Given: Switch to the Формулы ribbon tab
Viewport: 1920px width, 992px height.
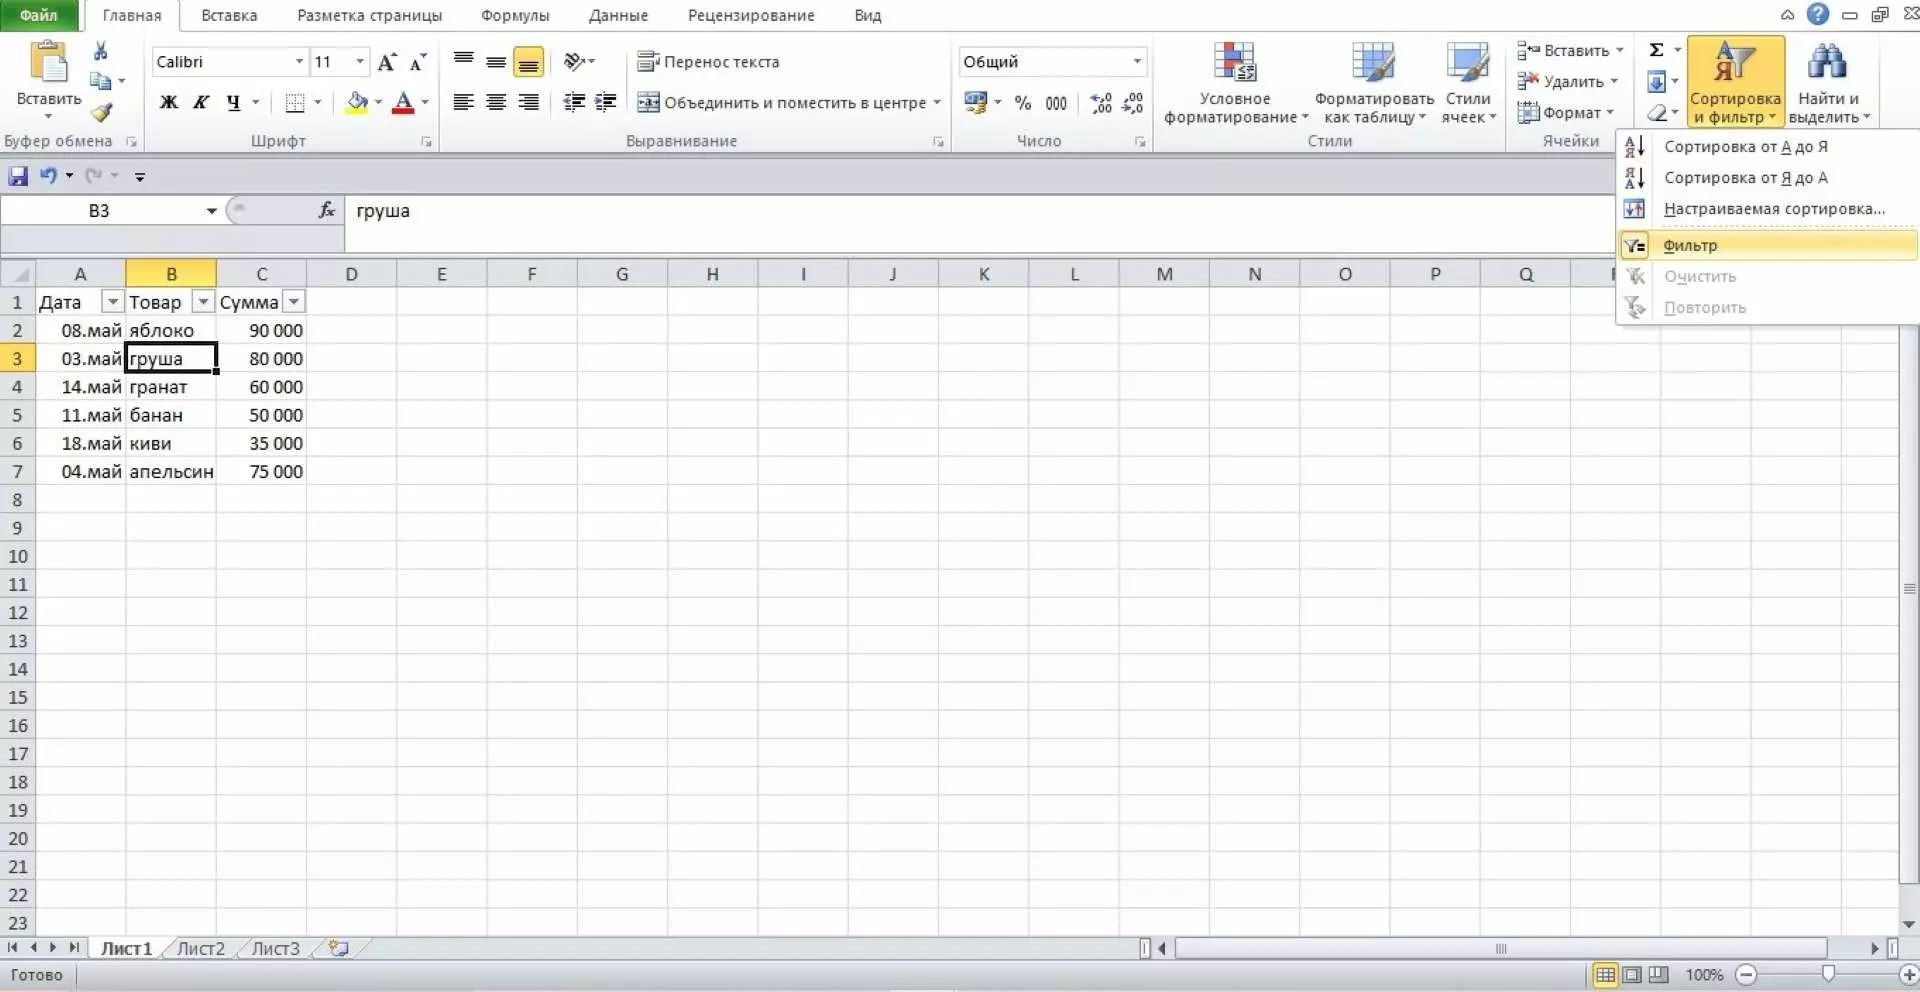Looking at the screenshot, I should pos(514,16).
